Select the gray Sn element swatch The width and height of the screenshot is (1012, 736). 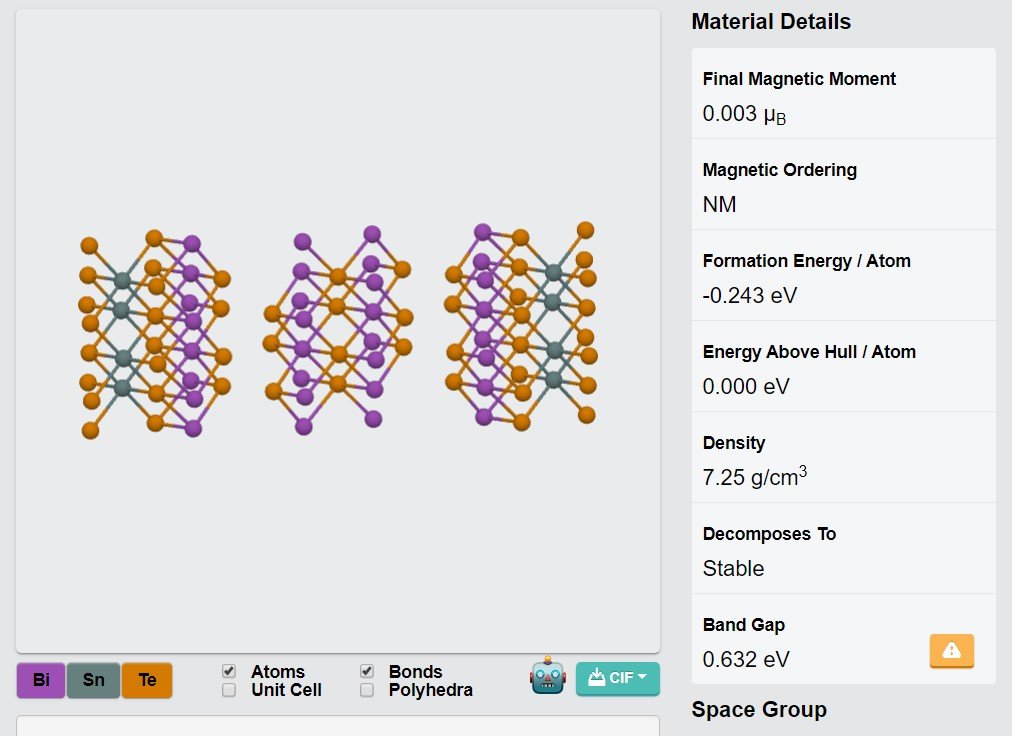[94, 680]
